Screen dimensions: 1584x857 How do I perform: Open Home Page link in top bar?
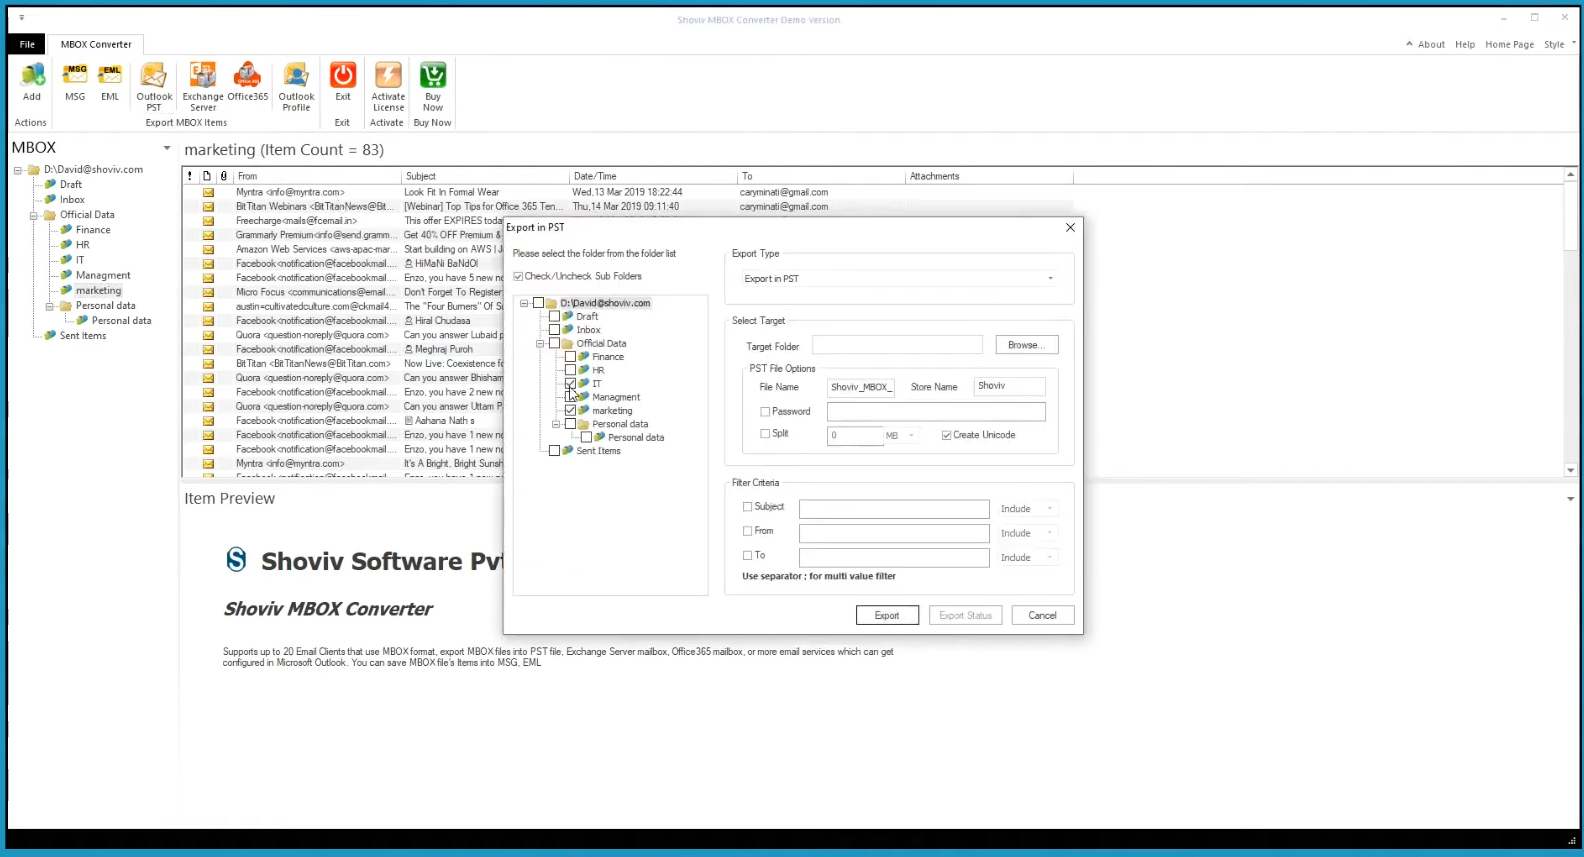pos(1509,44)
